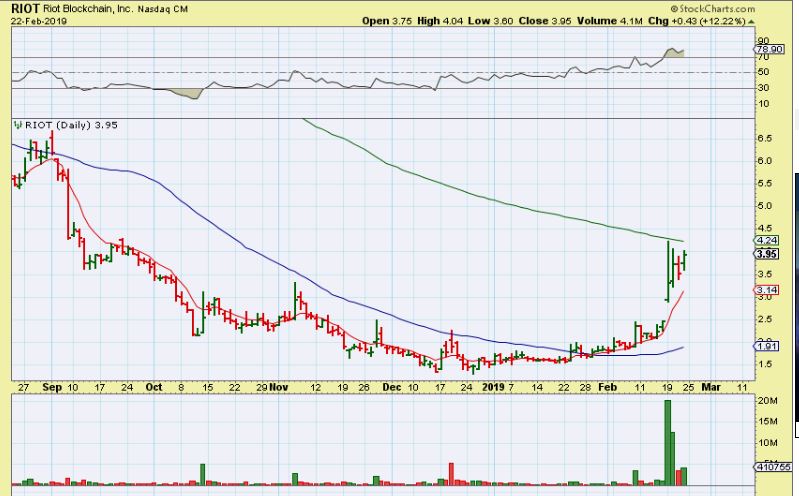Screen dimensions: 799x496
Task: Click the 3.95 last price tag
Action: [x=767, y=254]
